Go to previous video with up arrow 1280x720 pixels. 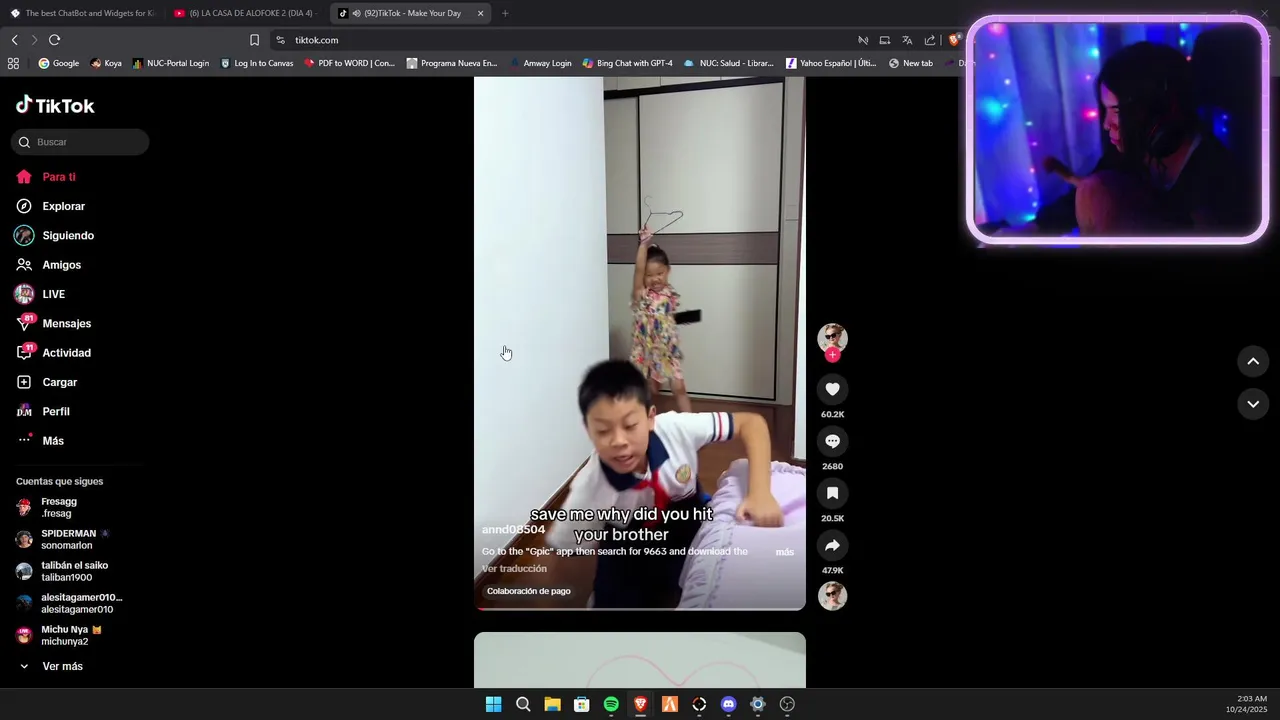click(x=1253, y=361)
